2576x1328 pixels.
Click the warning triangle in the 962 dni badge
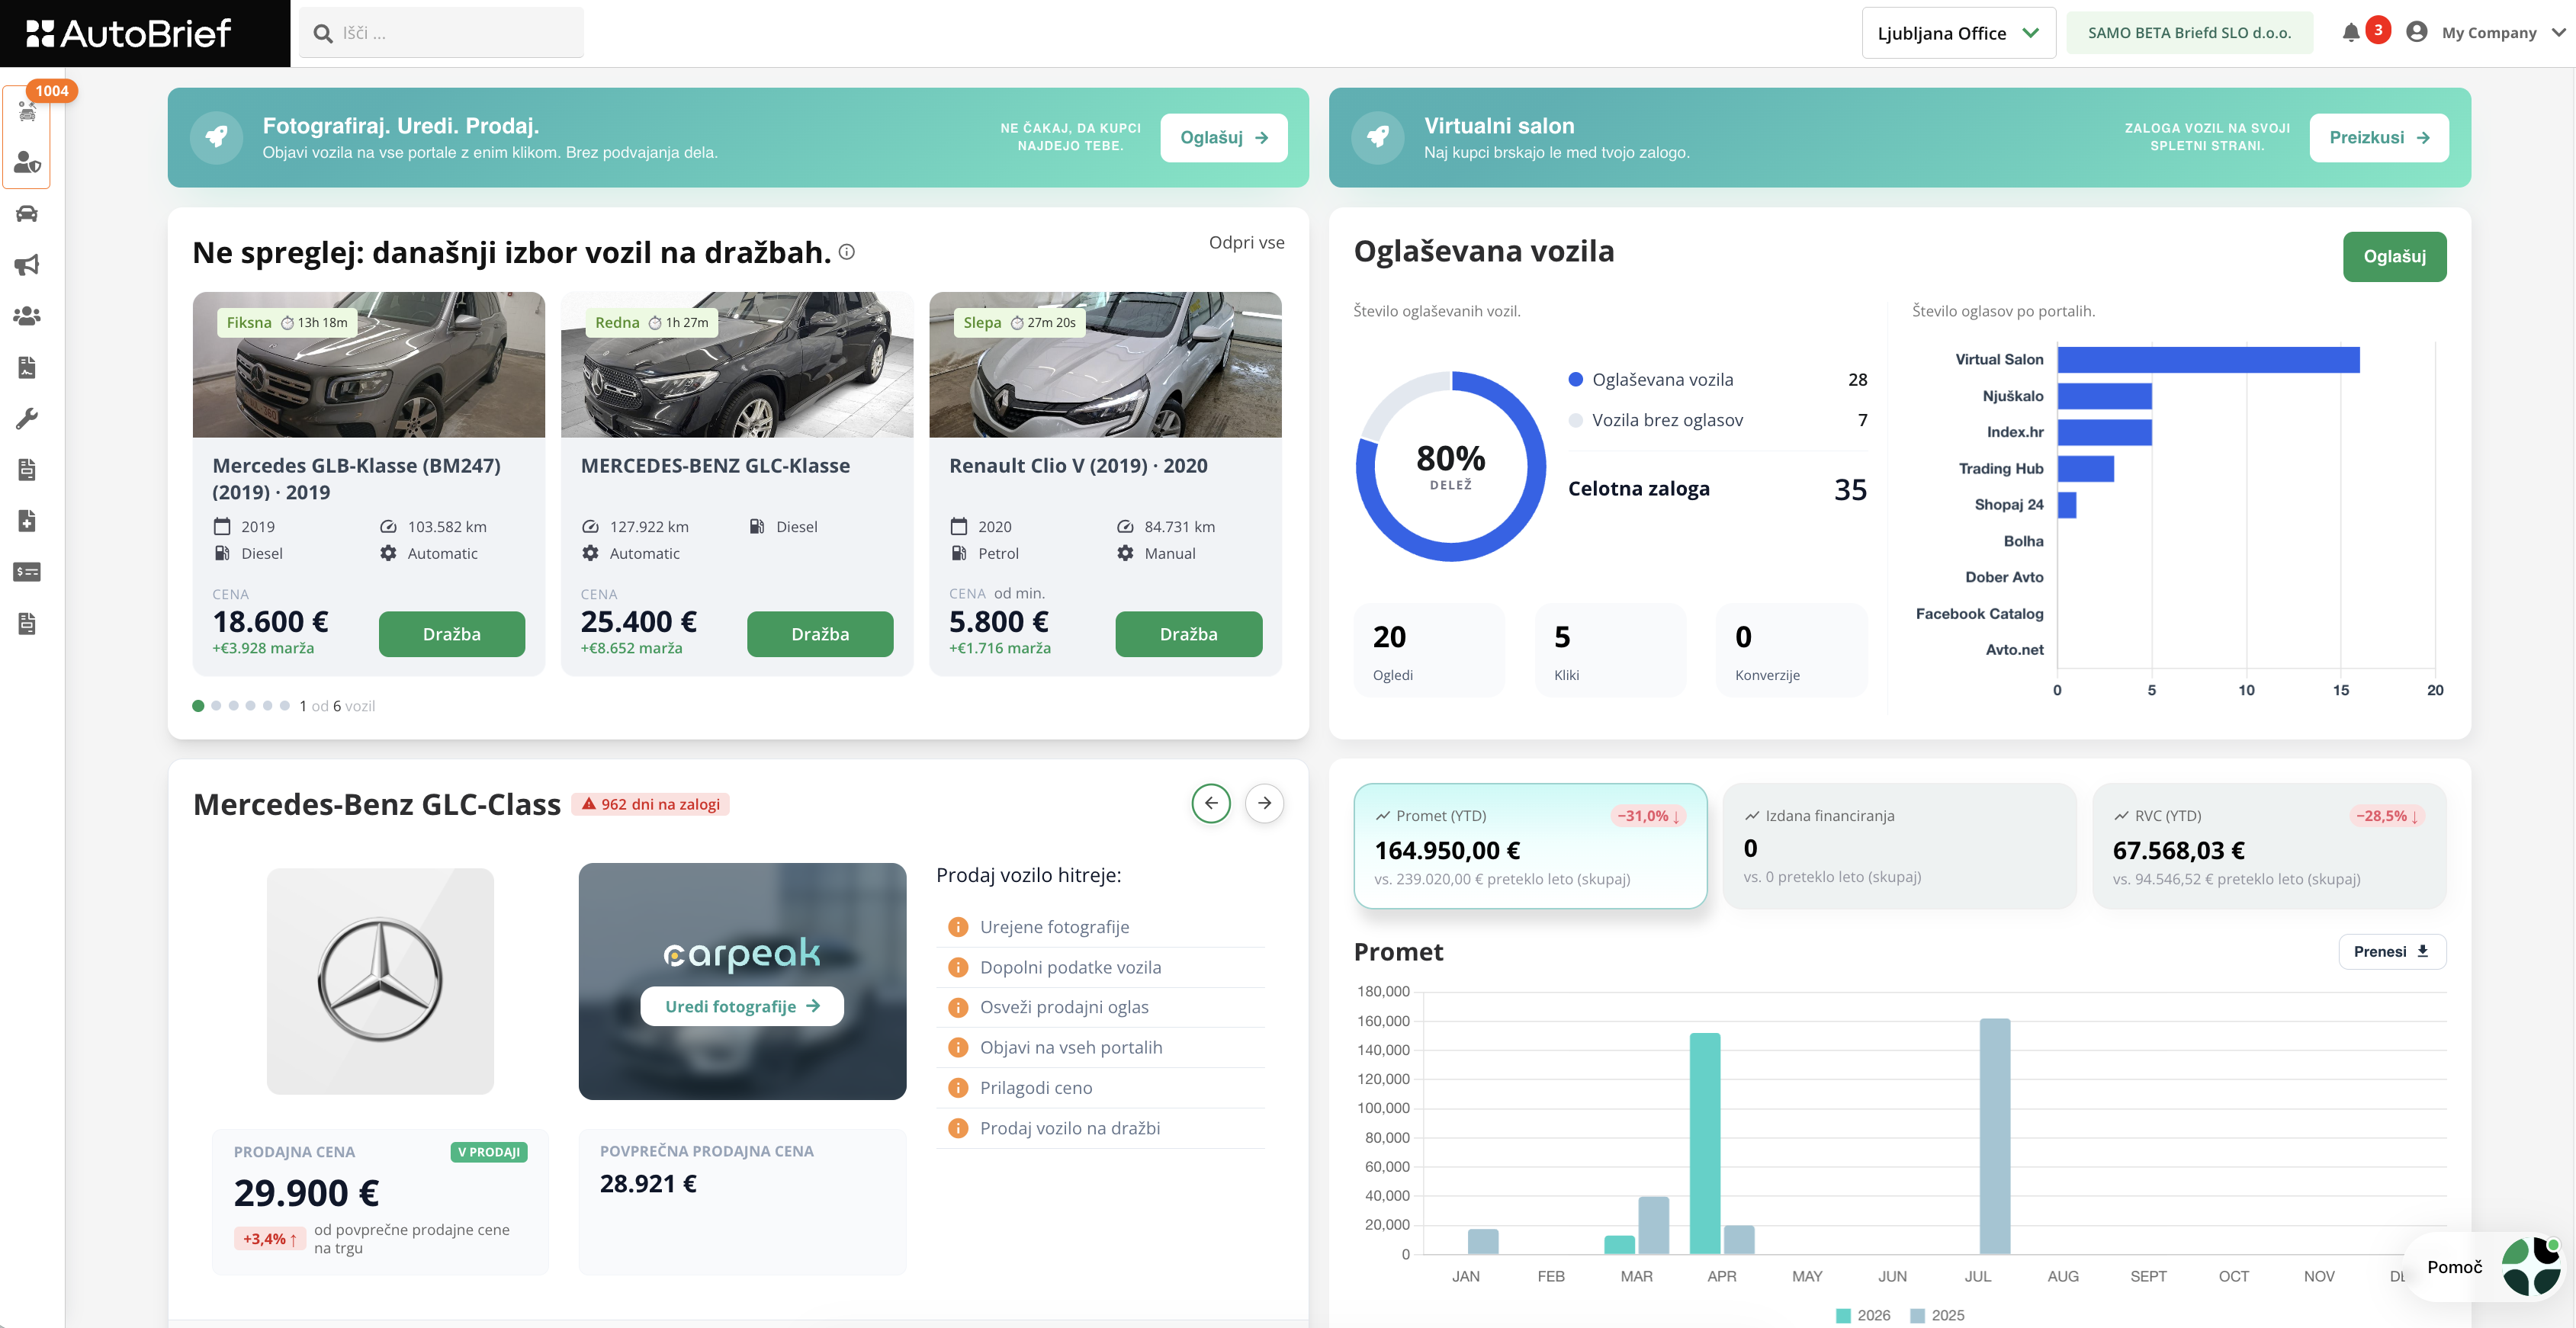click(x=589, y=804)
